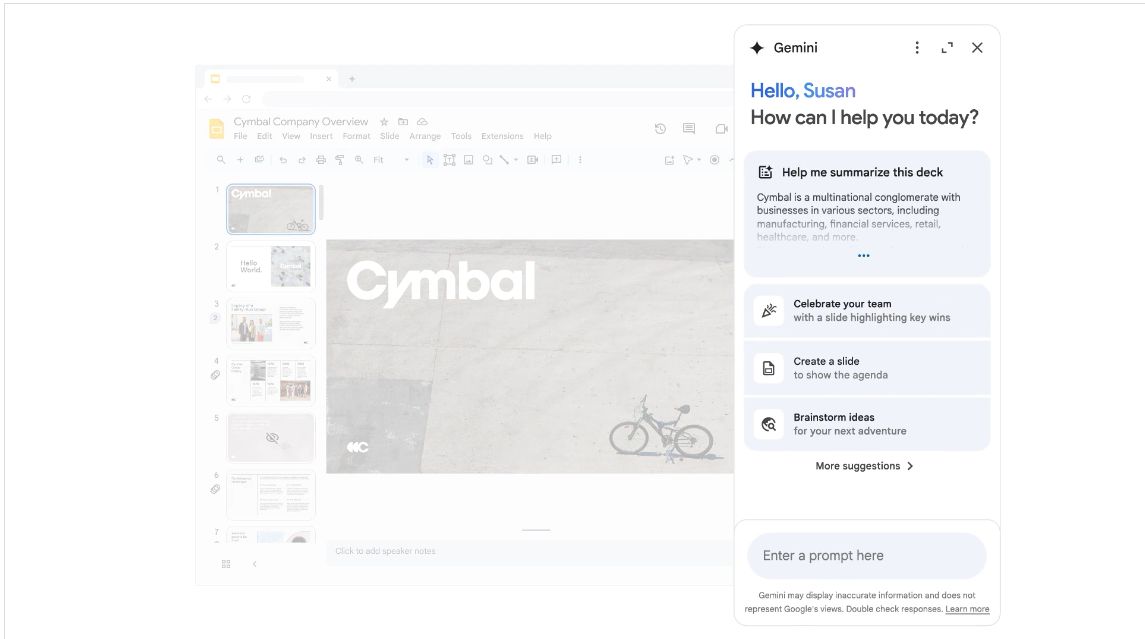This screenshot has height=639, width=1145.
Task: Click to add speaker notes
Action: point(386,551)
